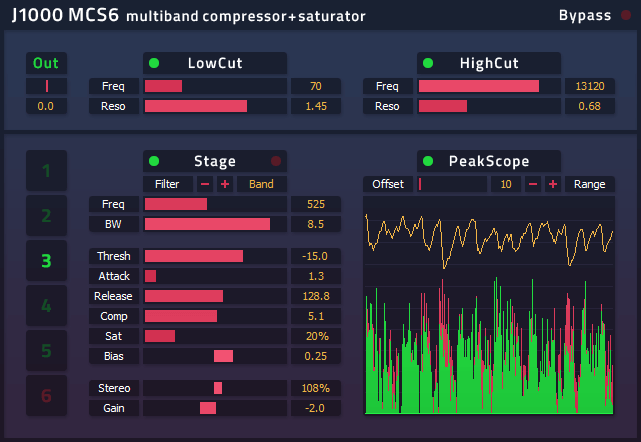Click the Filter plus button
Image resolution: width=641 pixels, height=442 pixels.
click(225, 184)
